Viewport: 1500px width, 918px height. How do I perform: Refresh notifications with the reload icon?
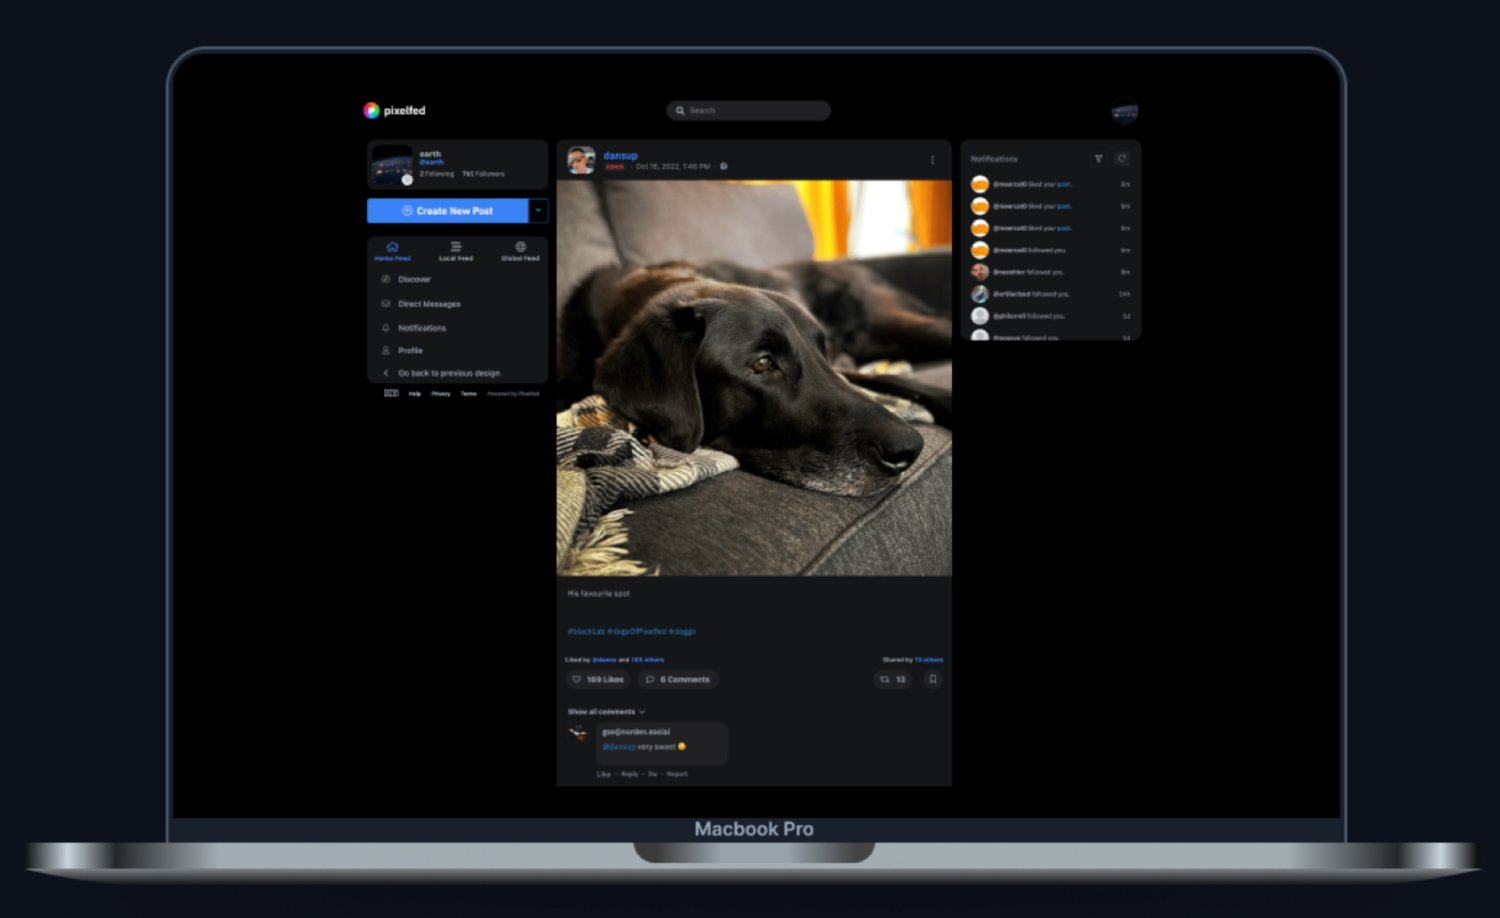tap(1122, 158)
